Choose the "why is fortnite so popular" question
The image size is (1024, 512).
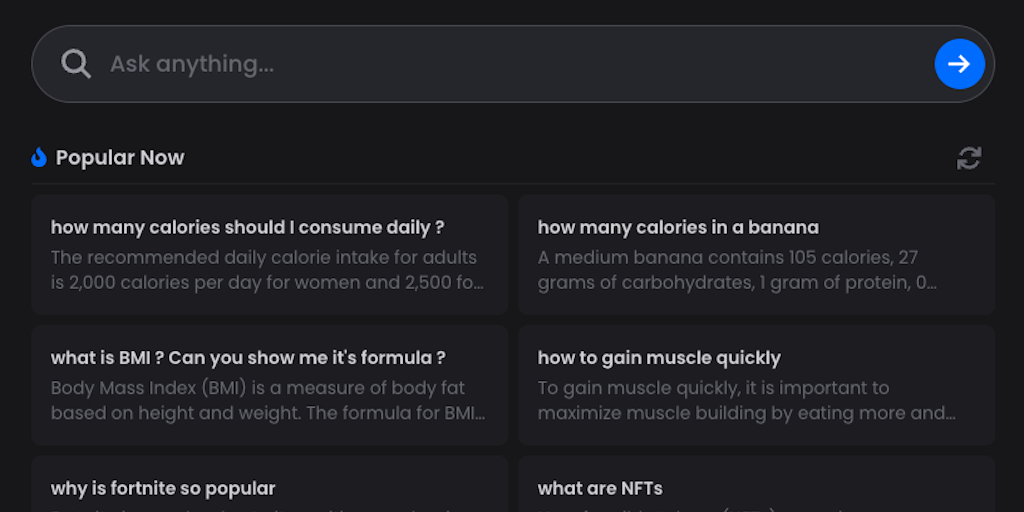click(163, 488)
